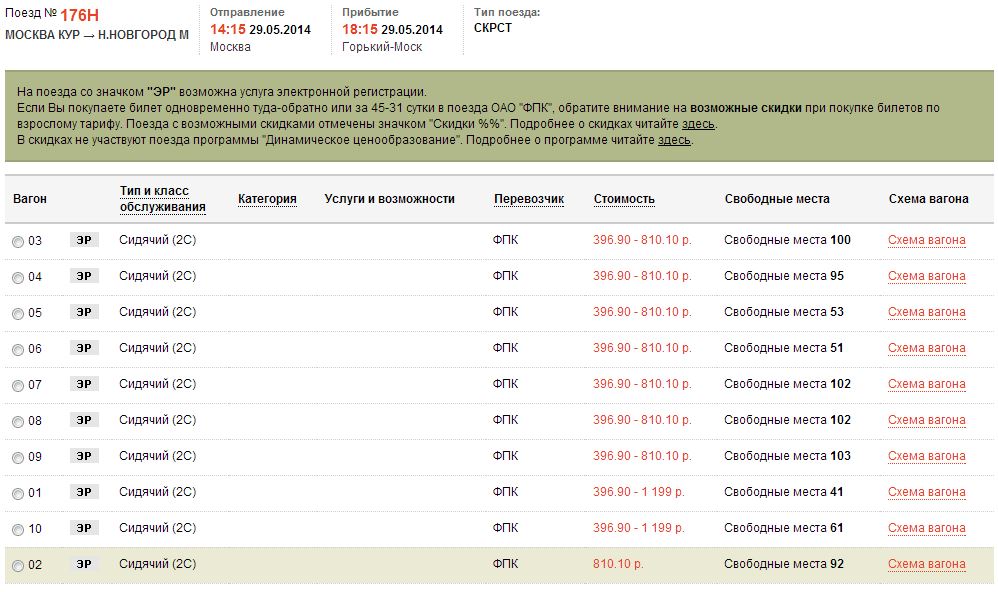Click the ЭР icon in wagon 06 row
Image resolution: width=998 pixels, height=592 pixels.
tap(84, 348)
